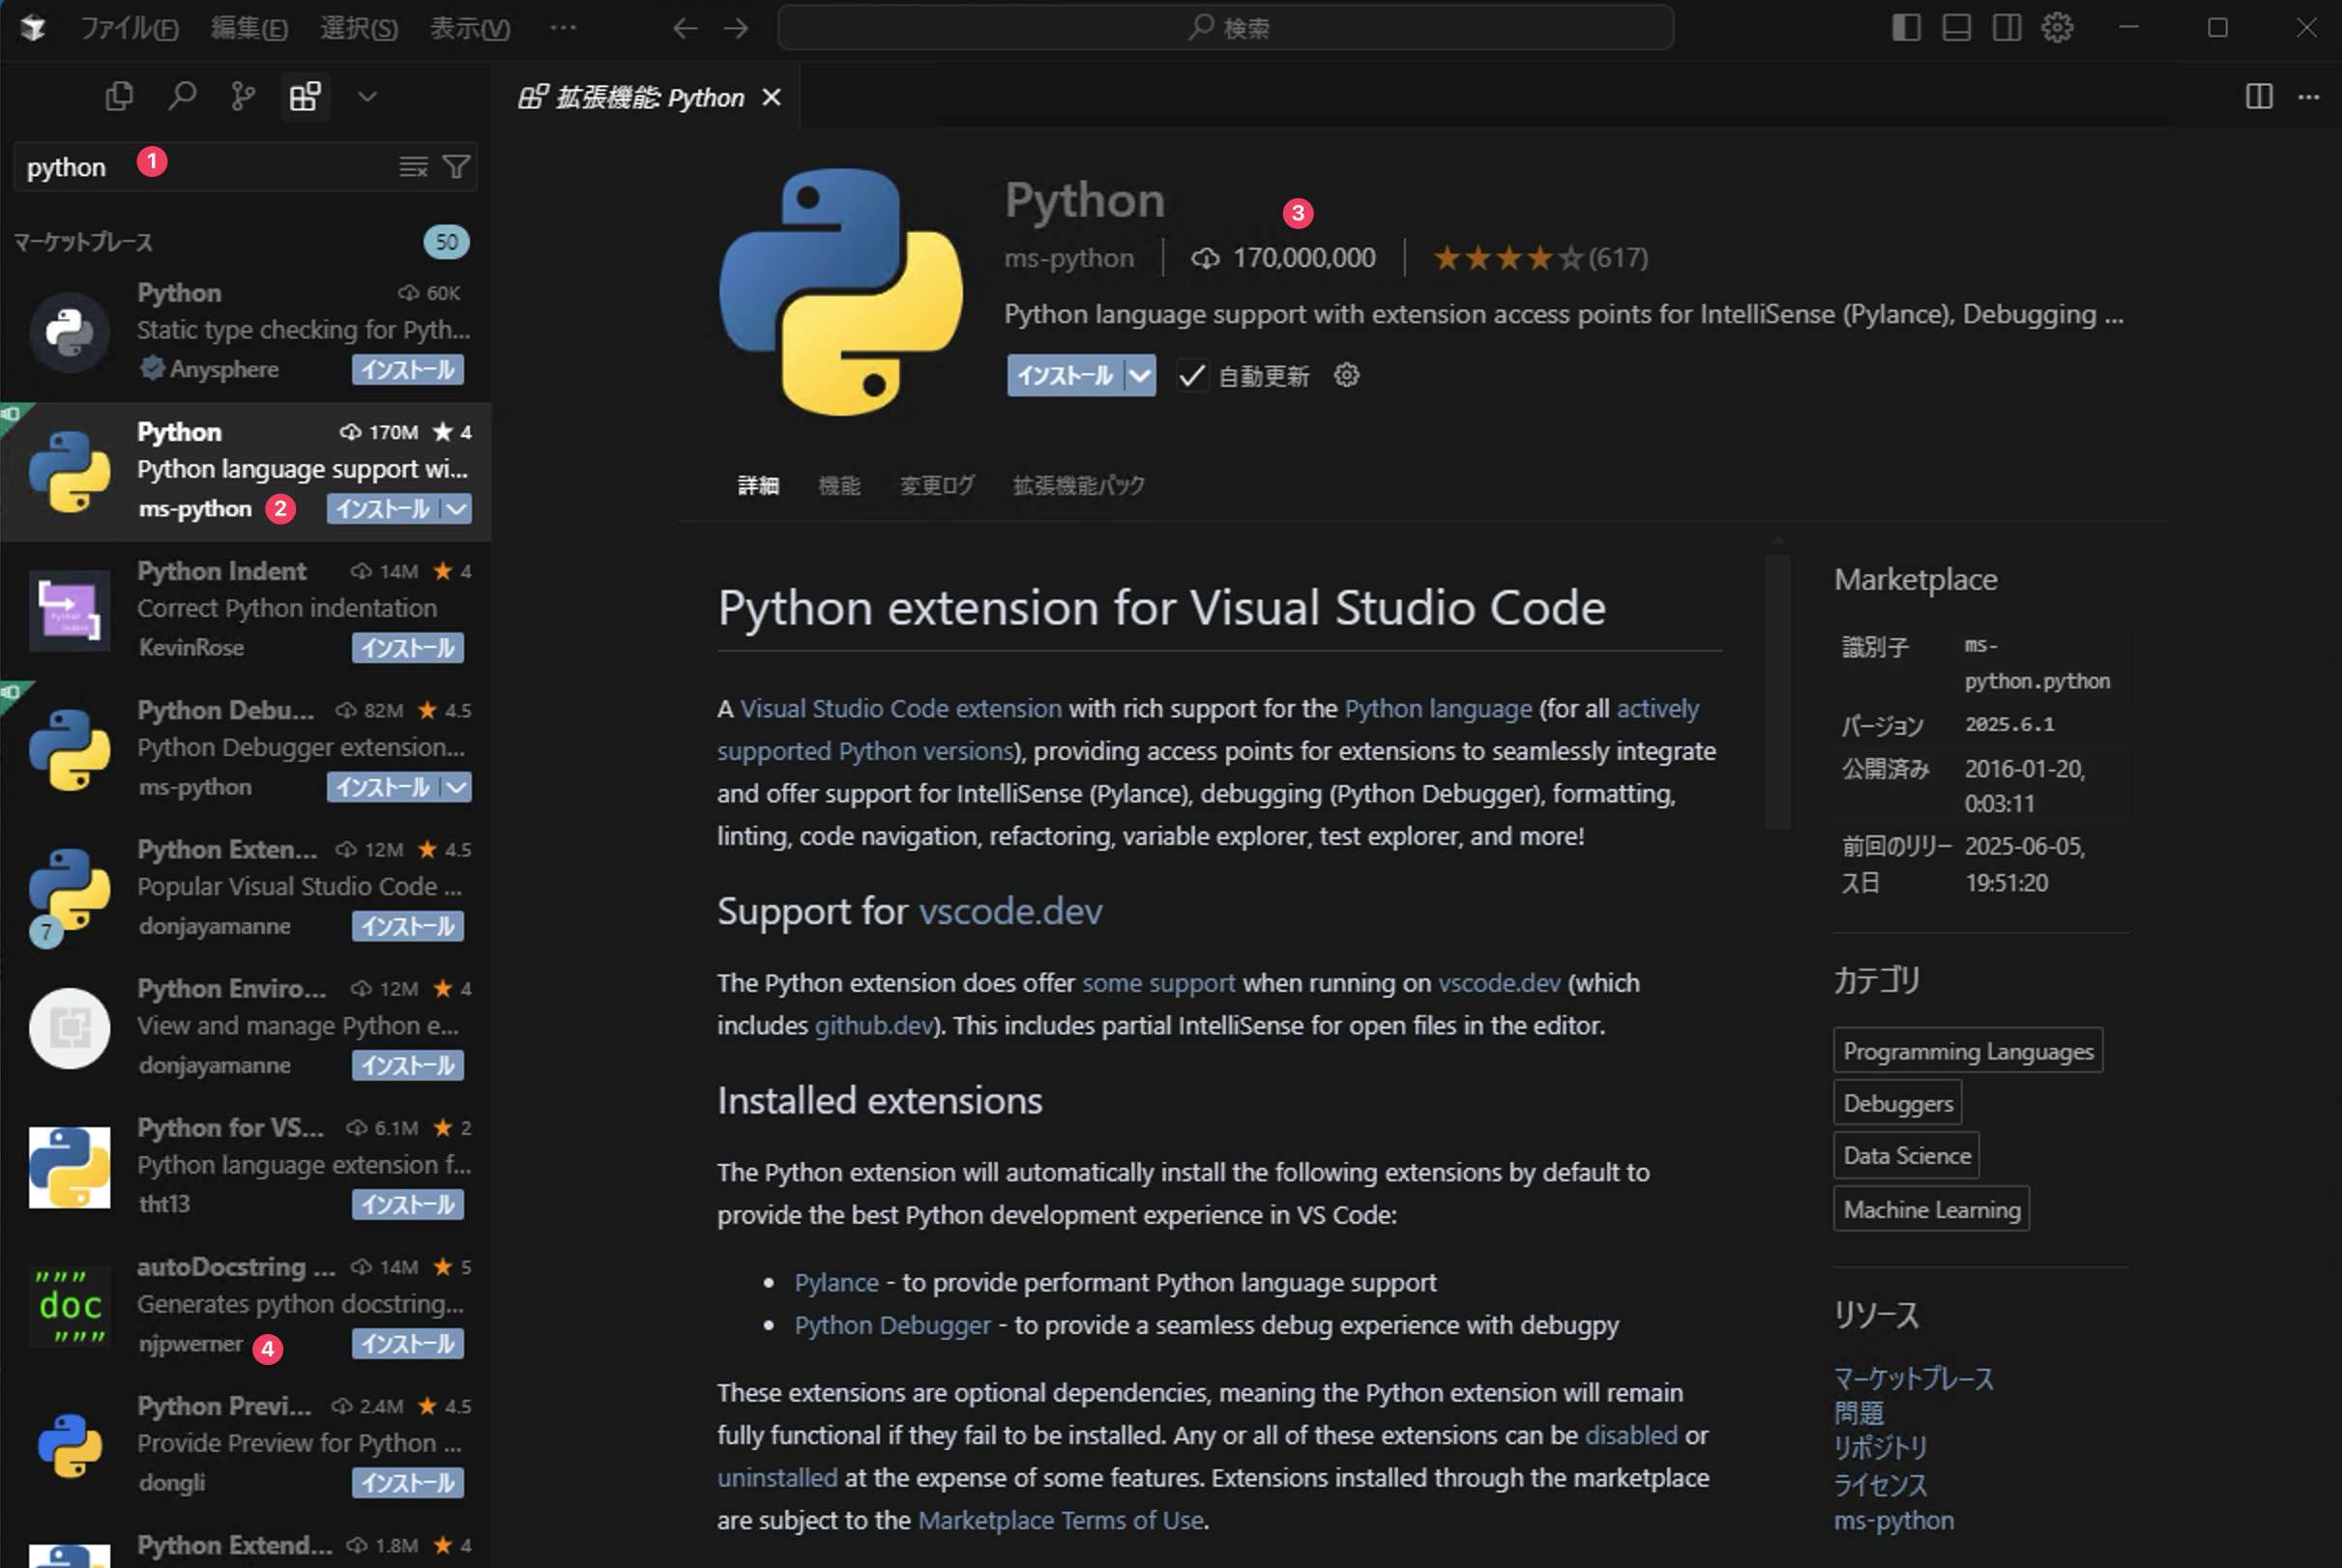Screen dimensions: 2342x1568
Task: Select the Debuggers category tag
Action: click(x=1897, y=1103)
